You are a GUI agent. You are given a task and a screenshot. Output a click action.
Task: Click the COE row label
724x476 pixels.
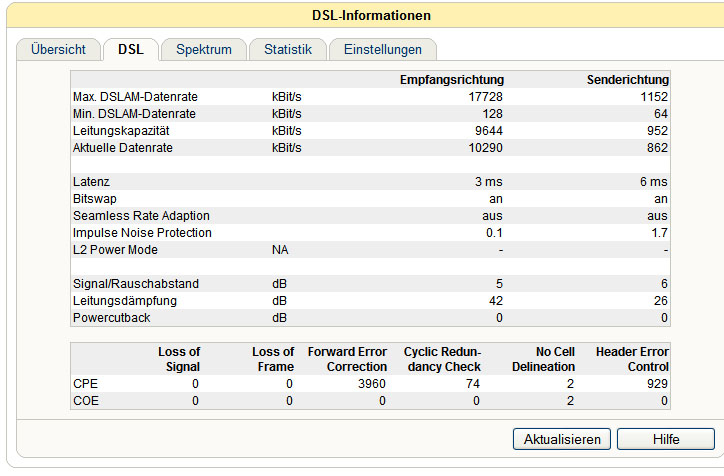(86, 400)
